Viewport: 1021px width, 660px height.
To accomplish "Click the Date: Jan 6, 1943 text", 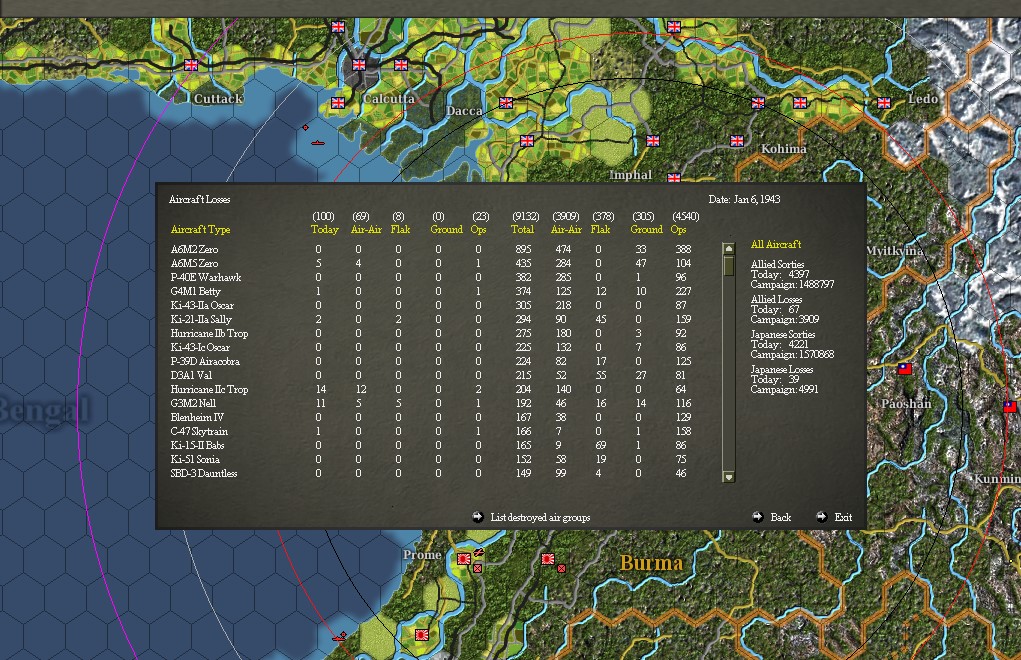I will 744,199.
